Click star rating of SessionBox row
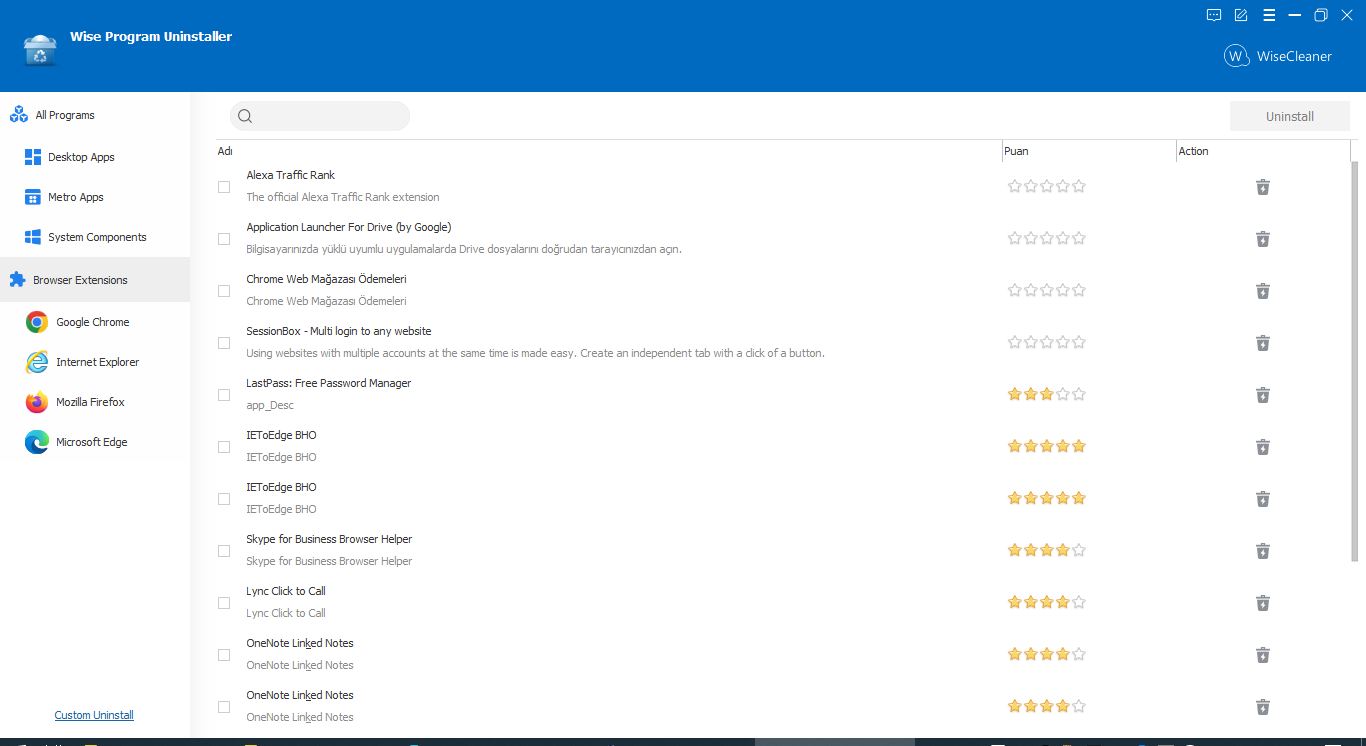1366x746 pixels. pos(1047,342)
